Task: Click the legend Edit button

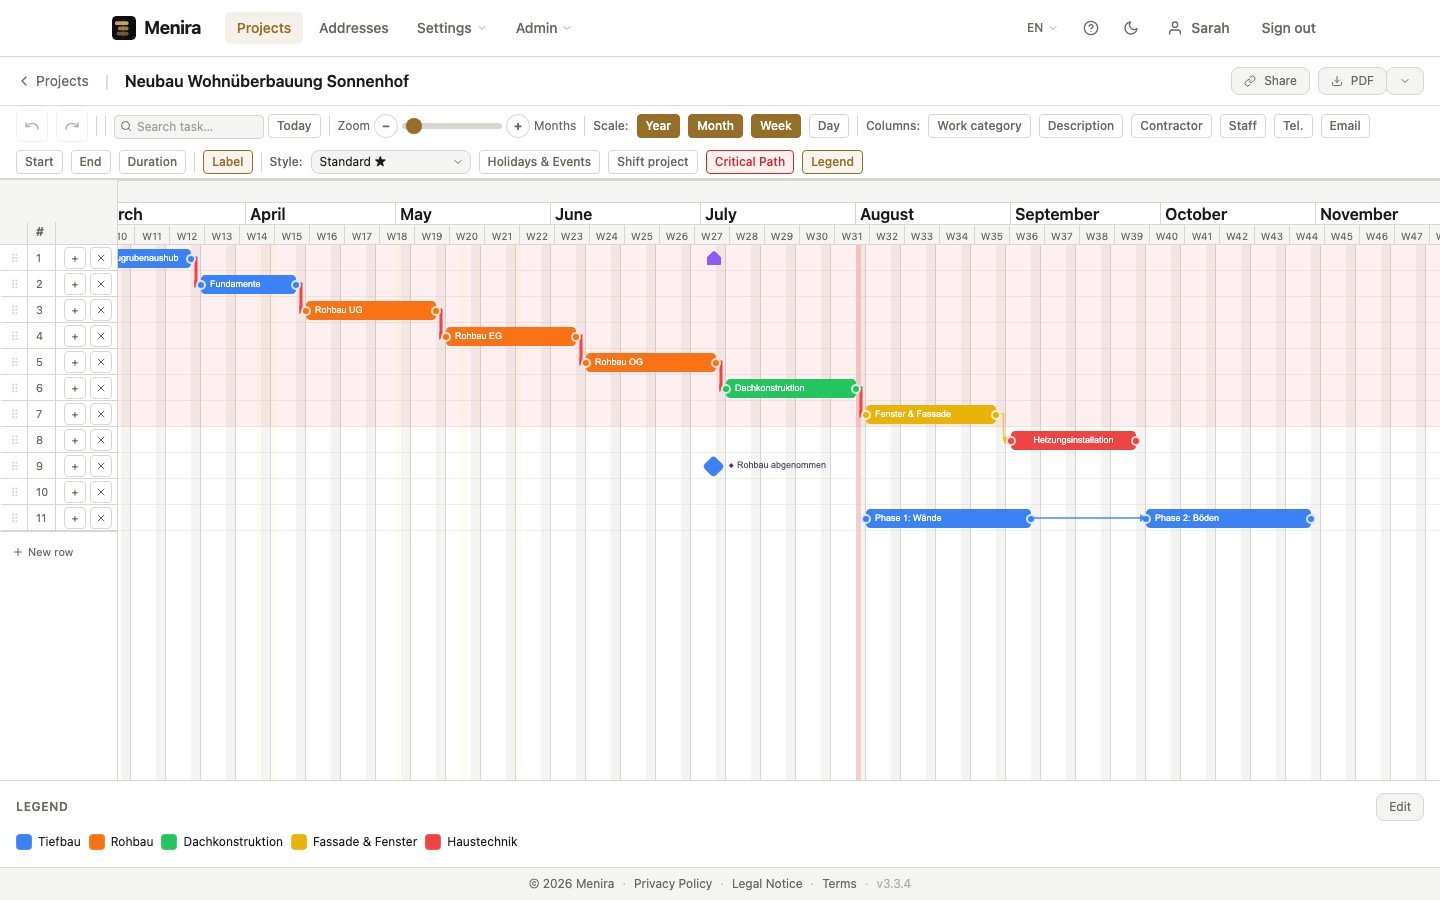Action: pos(1400,807)
